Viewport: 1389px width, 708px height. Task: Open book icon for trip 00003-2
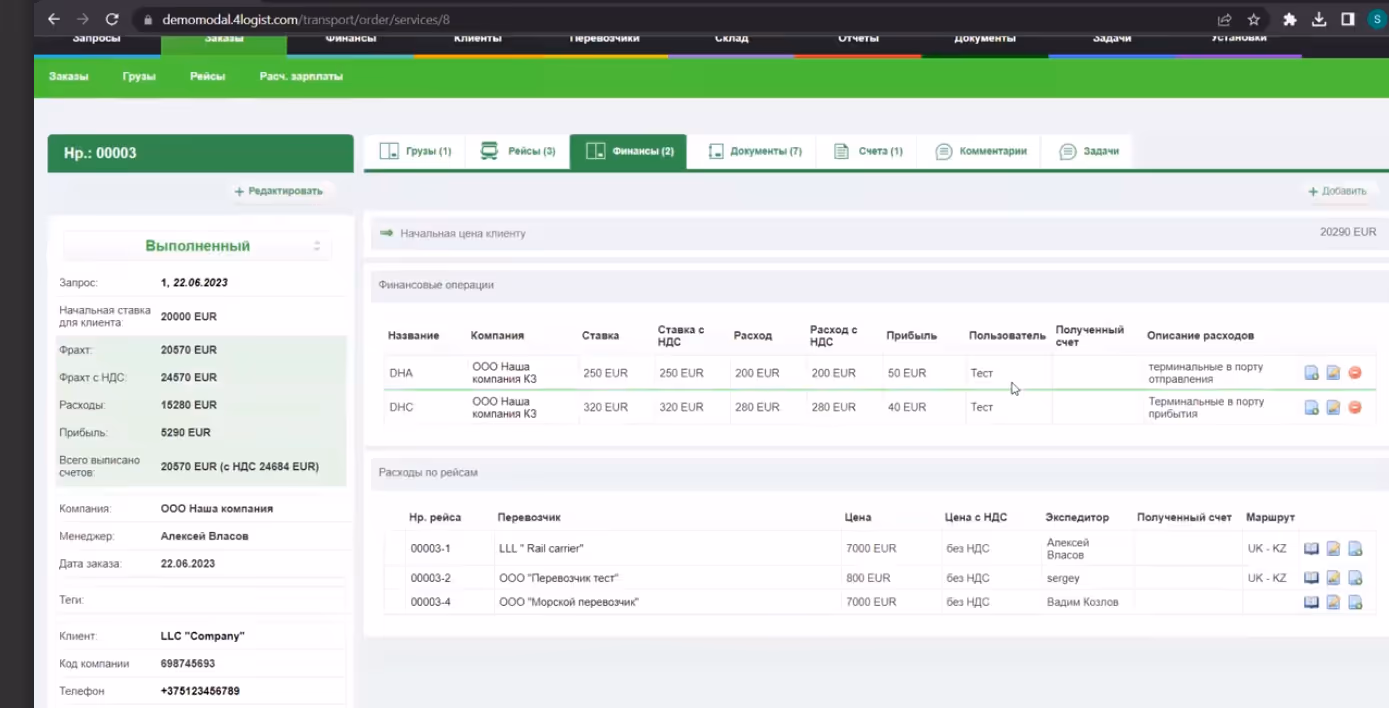point(1311,578)
